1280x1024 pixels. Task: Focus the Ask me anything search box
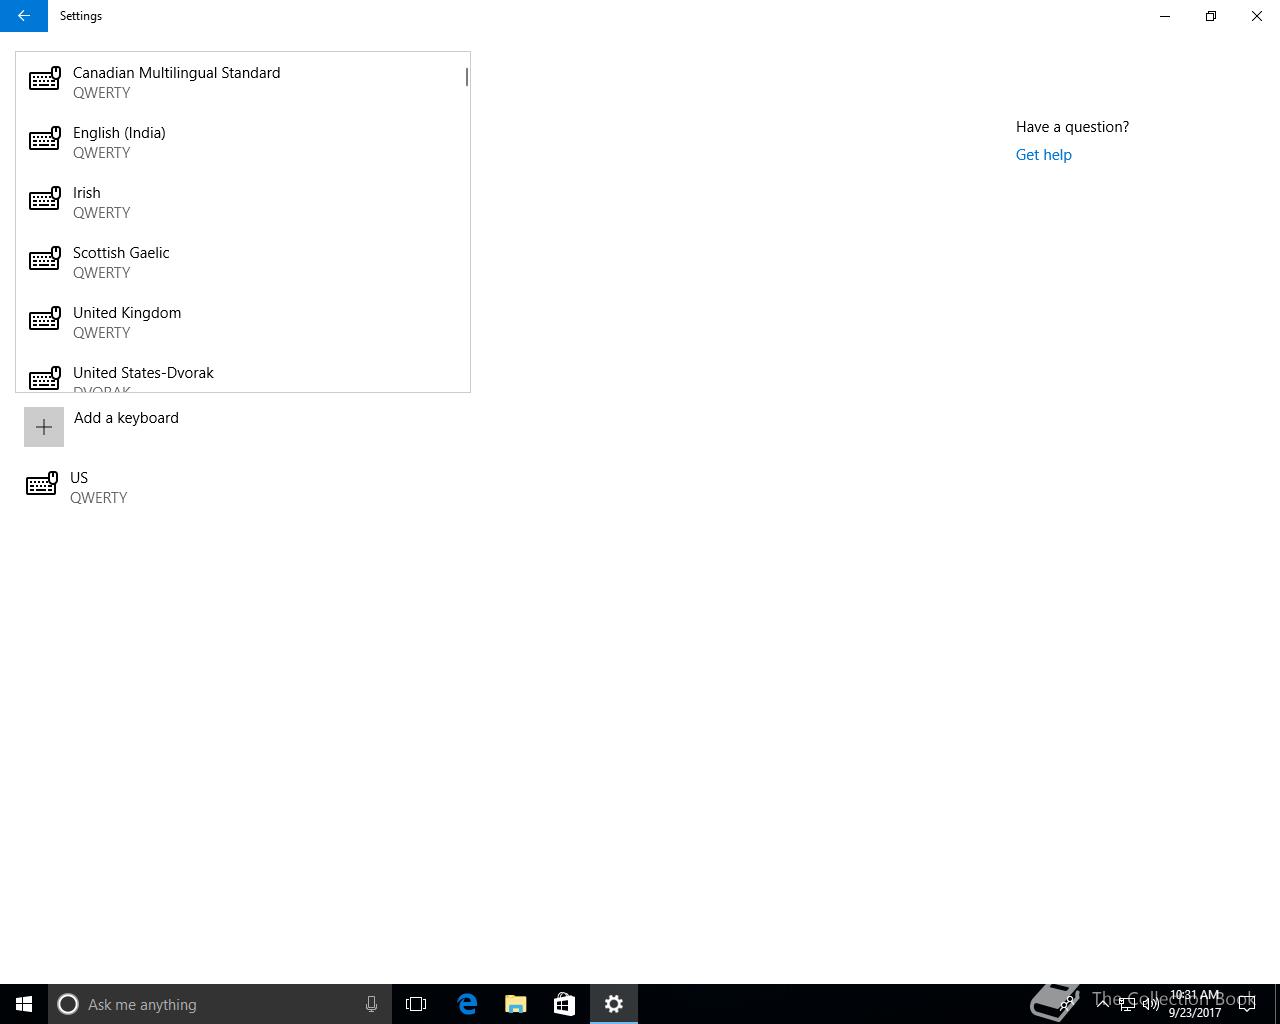coord(220,1004)
